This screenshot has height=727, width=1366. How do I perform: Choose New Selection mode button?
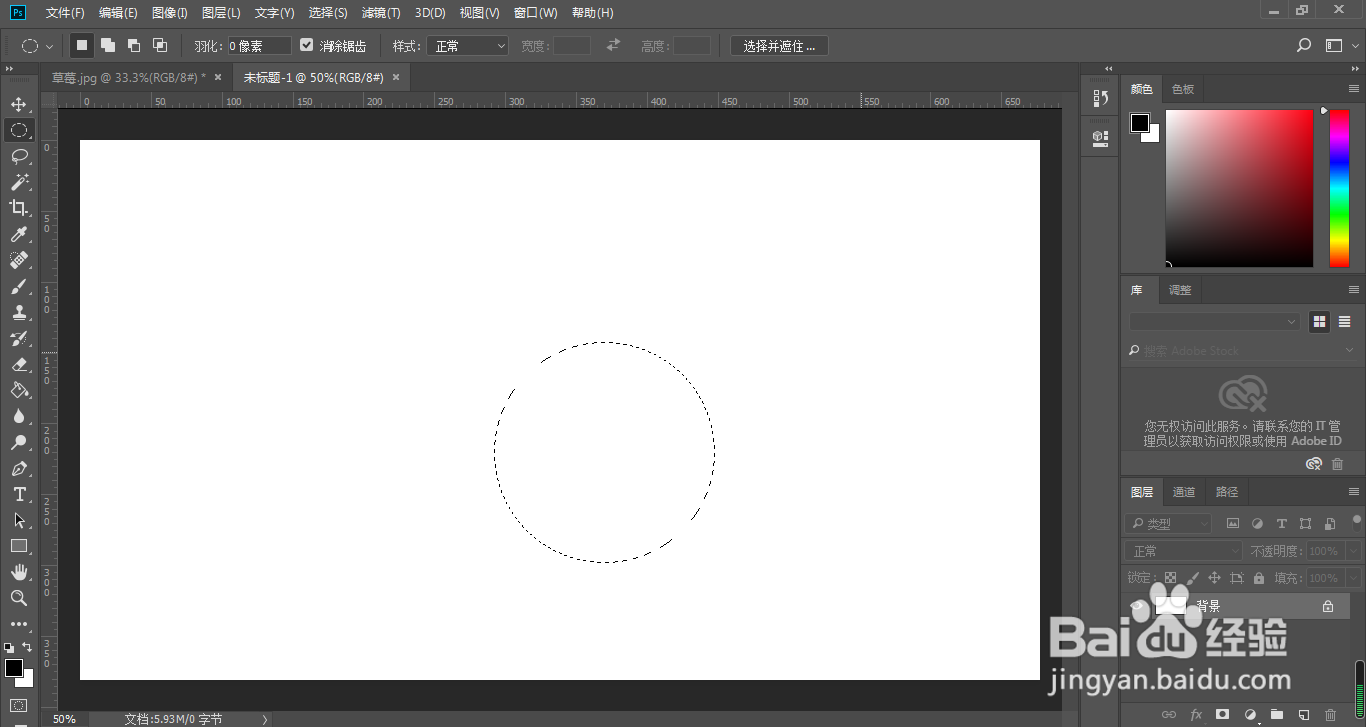point(82,46)
